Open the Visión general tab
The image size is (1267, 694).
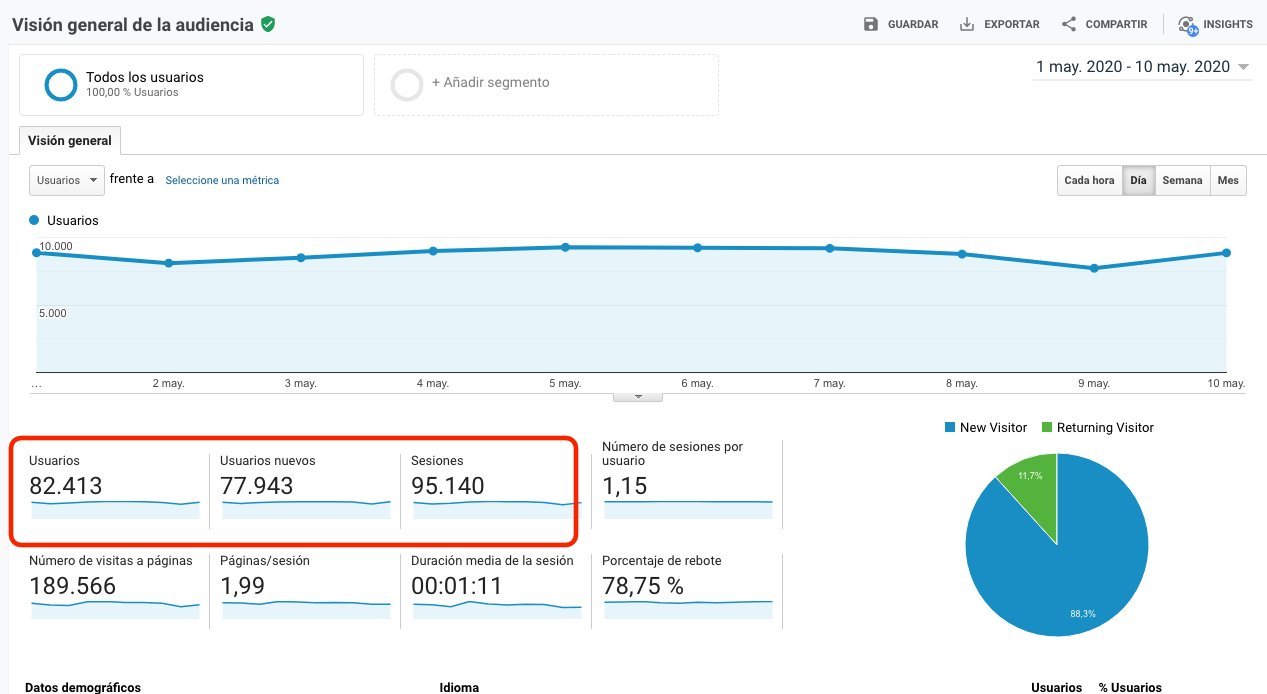pos(70,141)
